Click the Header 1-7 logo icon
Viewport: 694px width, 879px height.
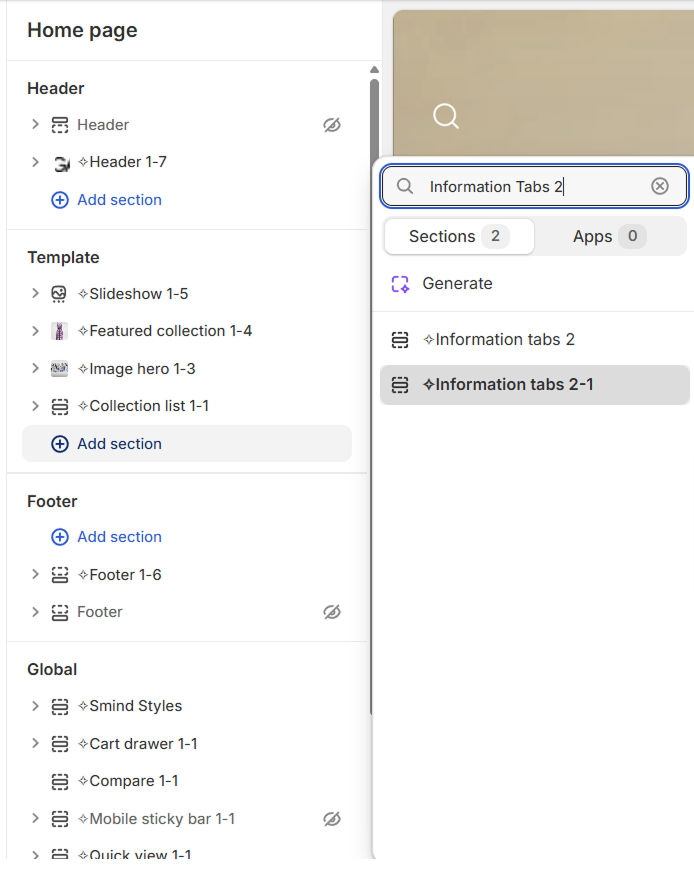click(60, 163)
